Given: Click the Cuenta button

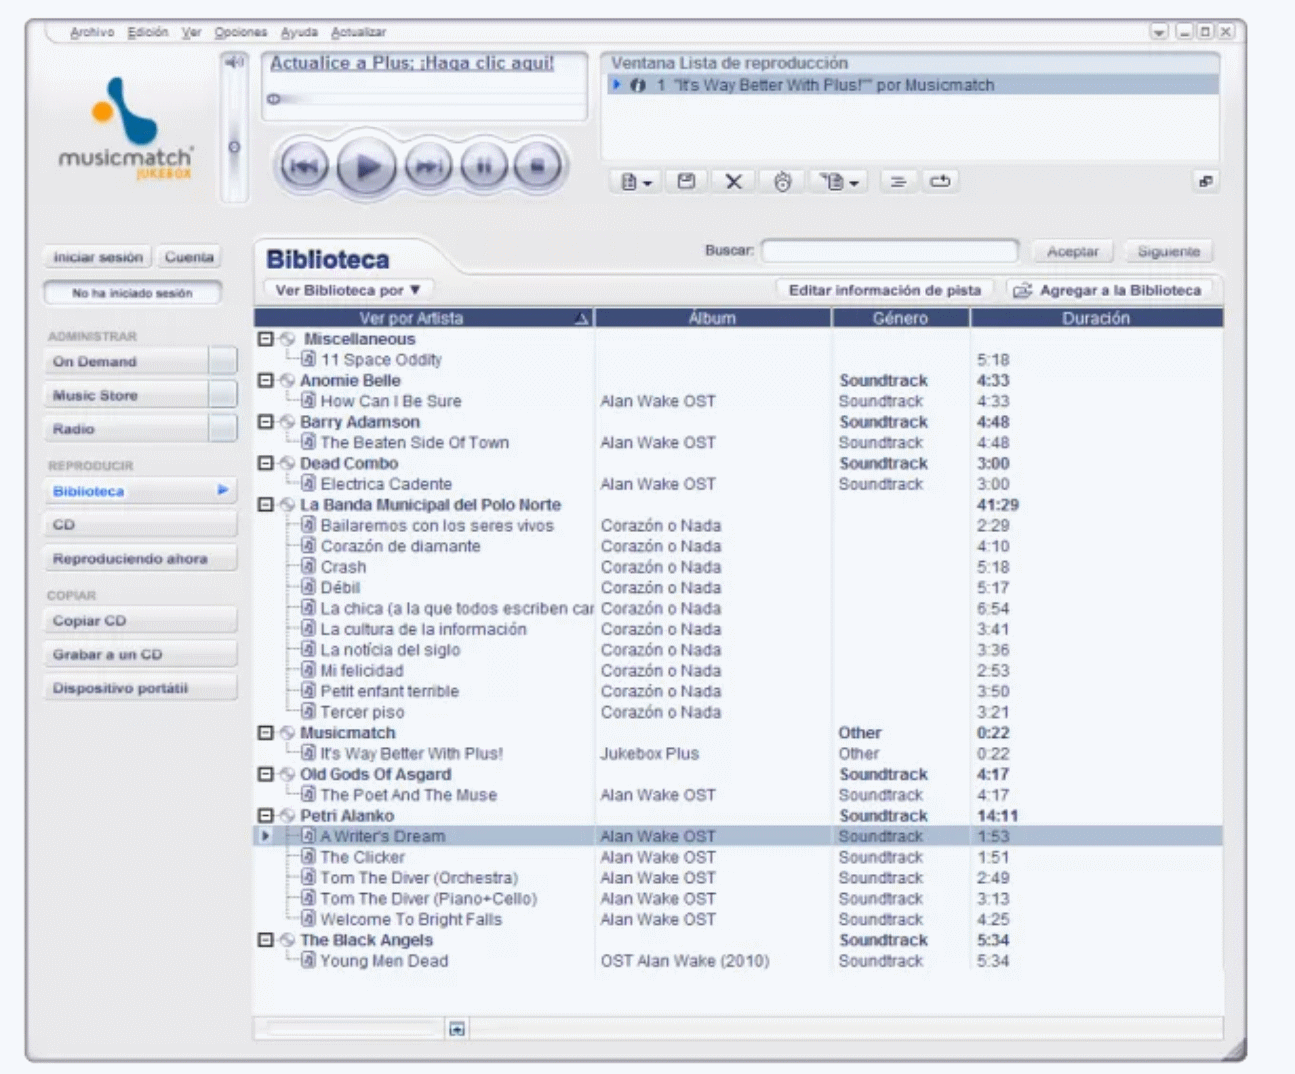Looking at the screenshot, I should click(189, 257).
